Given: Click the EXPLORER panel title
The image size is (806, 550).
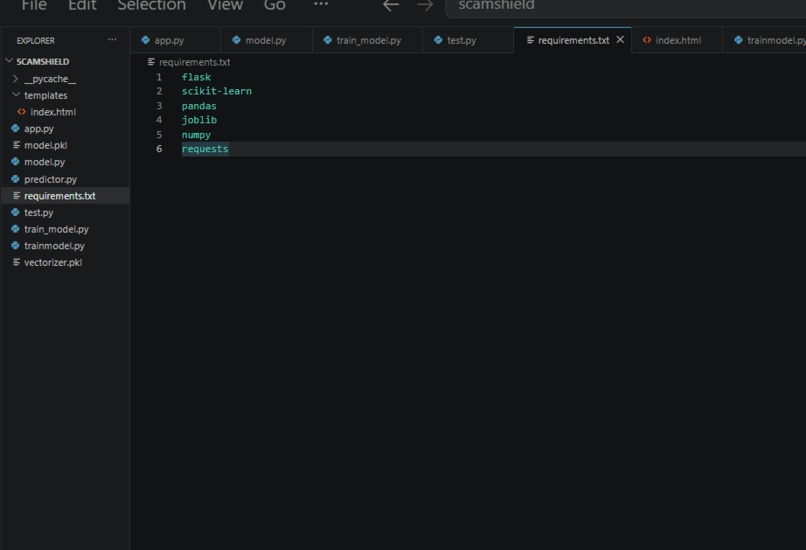Looking at the screenshot, I should coord(35,41).
